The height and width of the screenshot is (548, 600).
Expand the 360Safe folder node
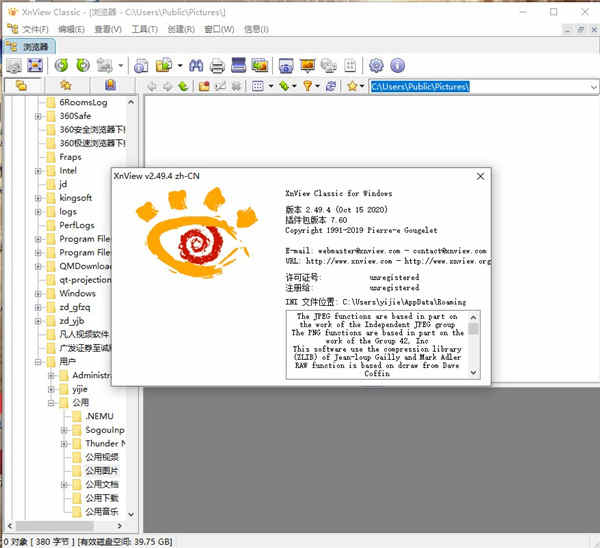pyautogui.click(x=38, y=116)
